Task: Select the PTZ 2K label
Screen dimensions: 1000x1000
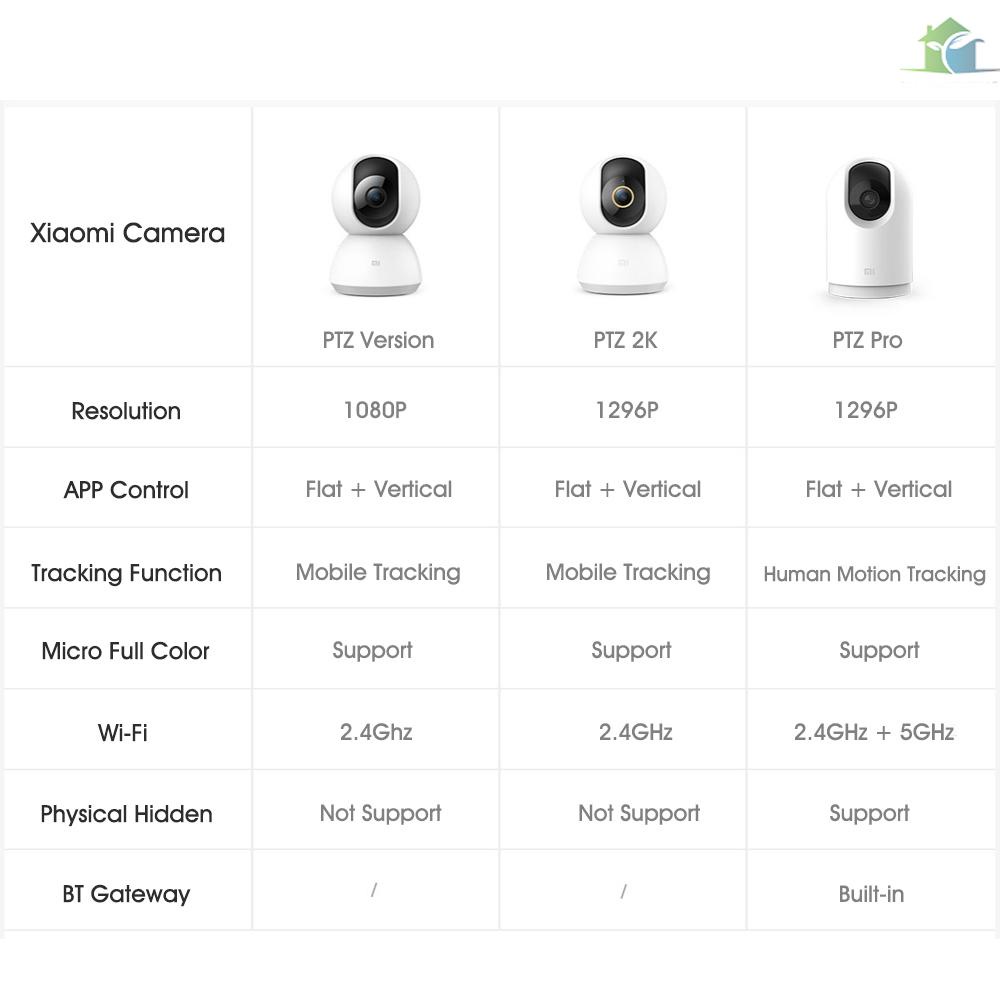Action: pyautogui.click(x=625, y=340)
